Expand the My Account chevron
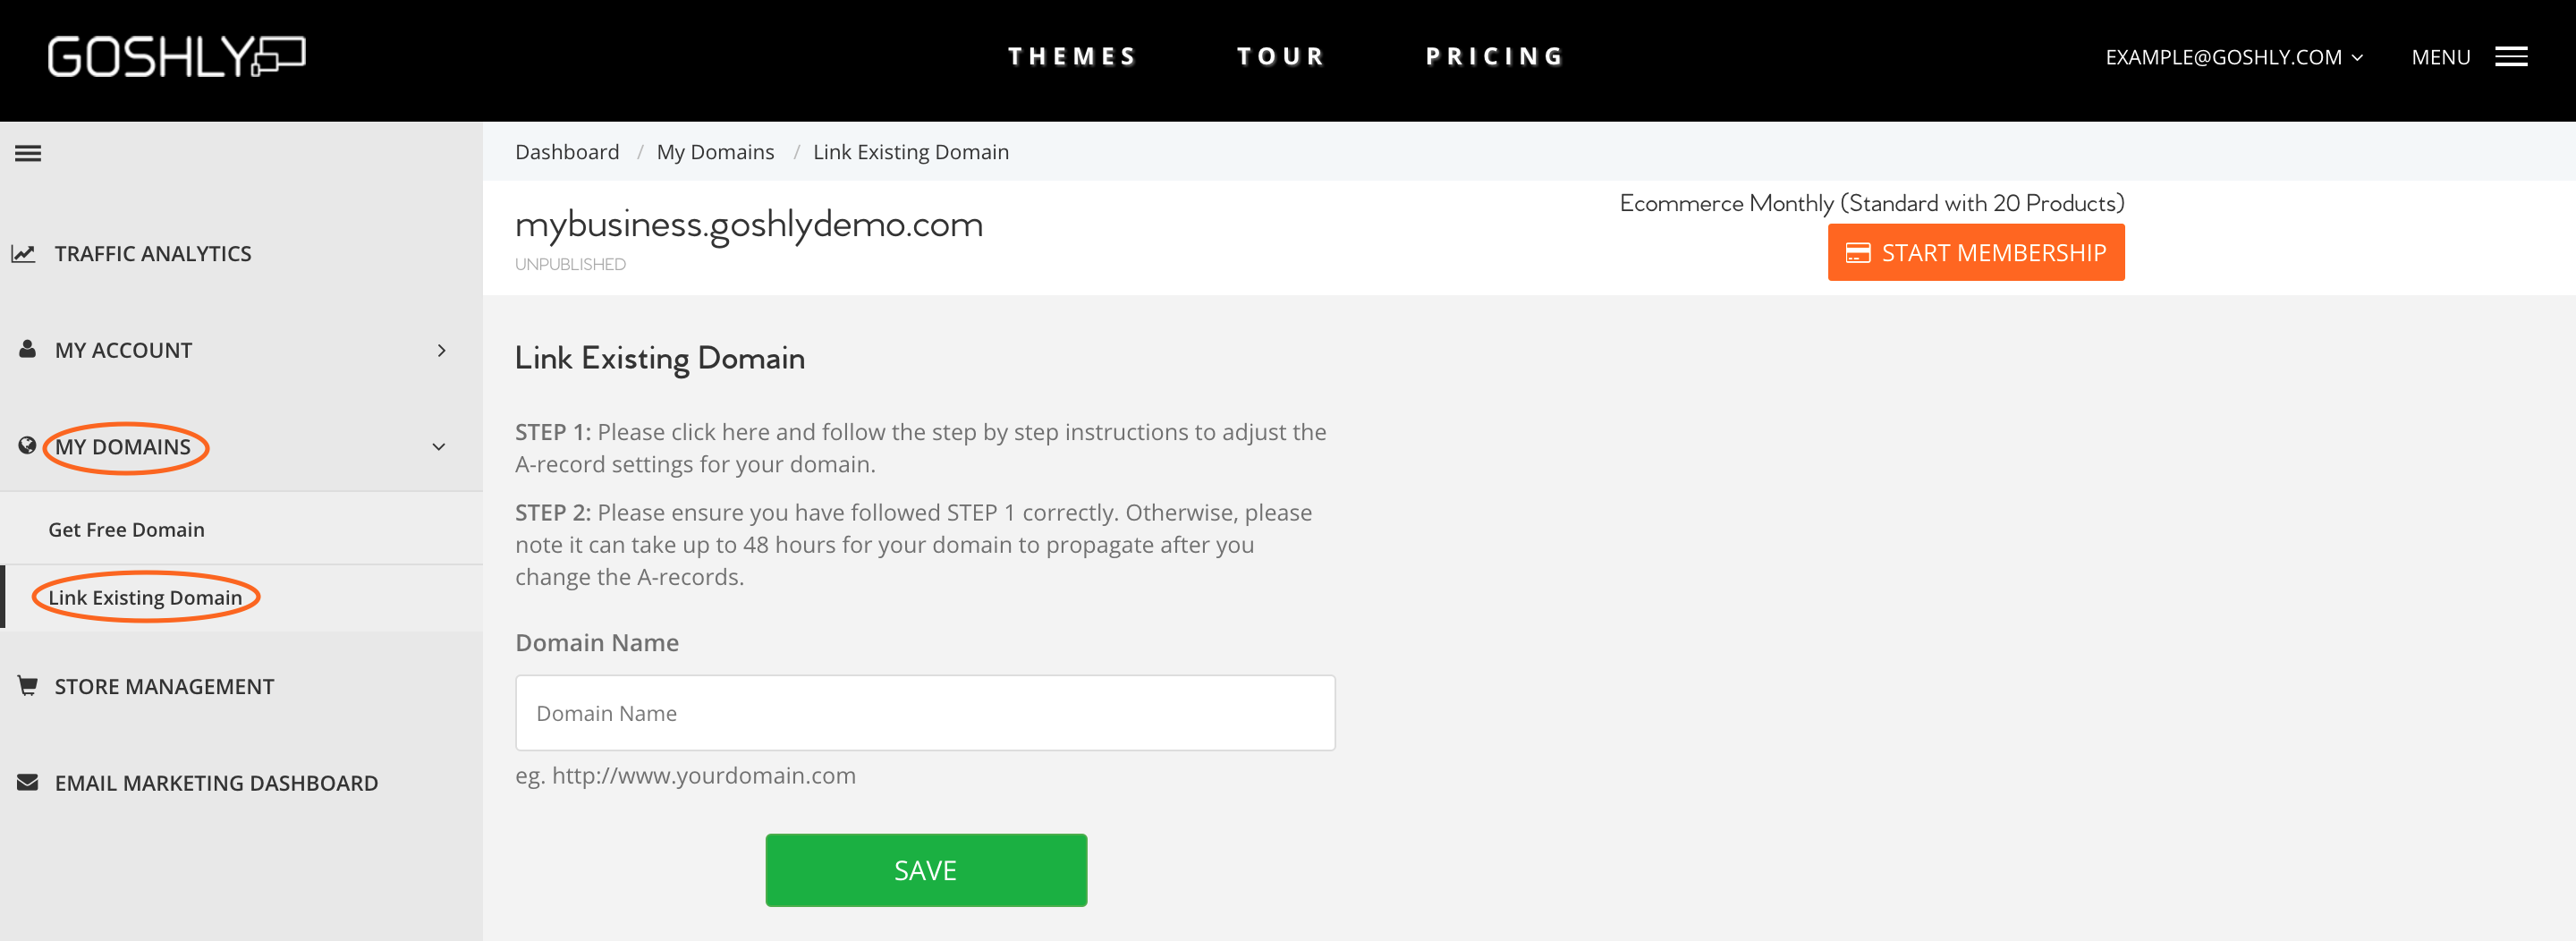 (441, 350)
